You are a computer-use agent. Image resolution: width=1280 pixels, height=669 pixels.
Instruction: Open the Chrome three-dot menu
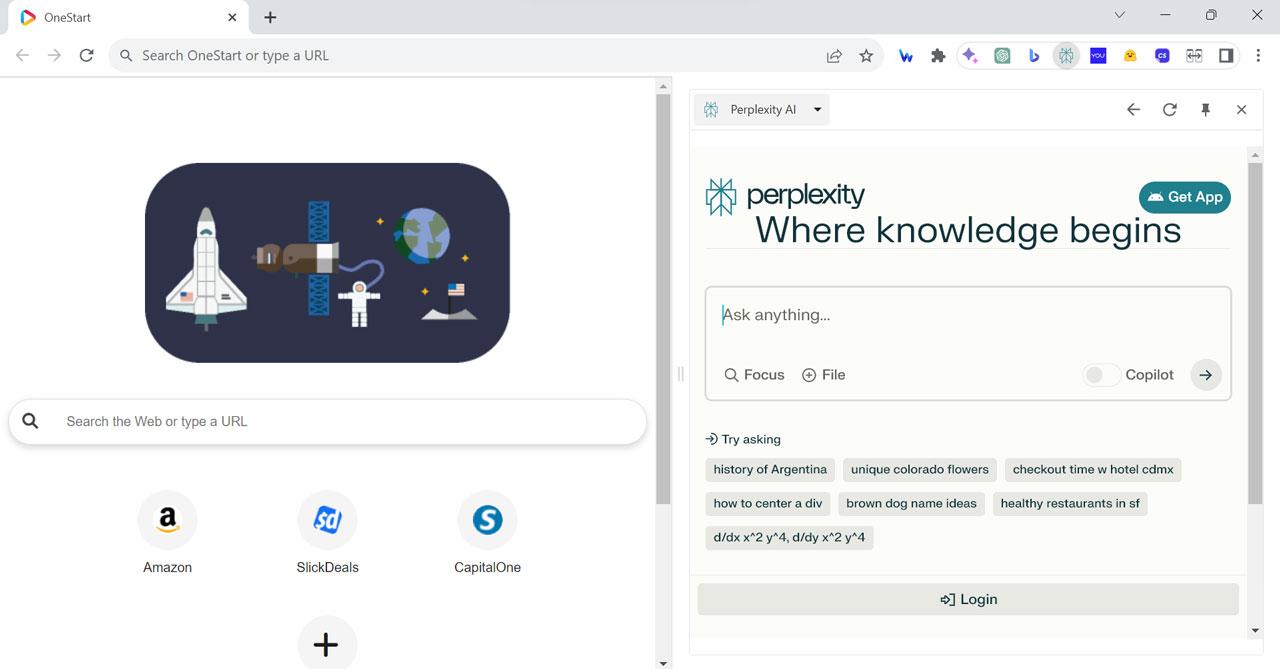(1258, 56)
